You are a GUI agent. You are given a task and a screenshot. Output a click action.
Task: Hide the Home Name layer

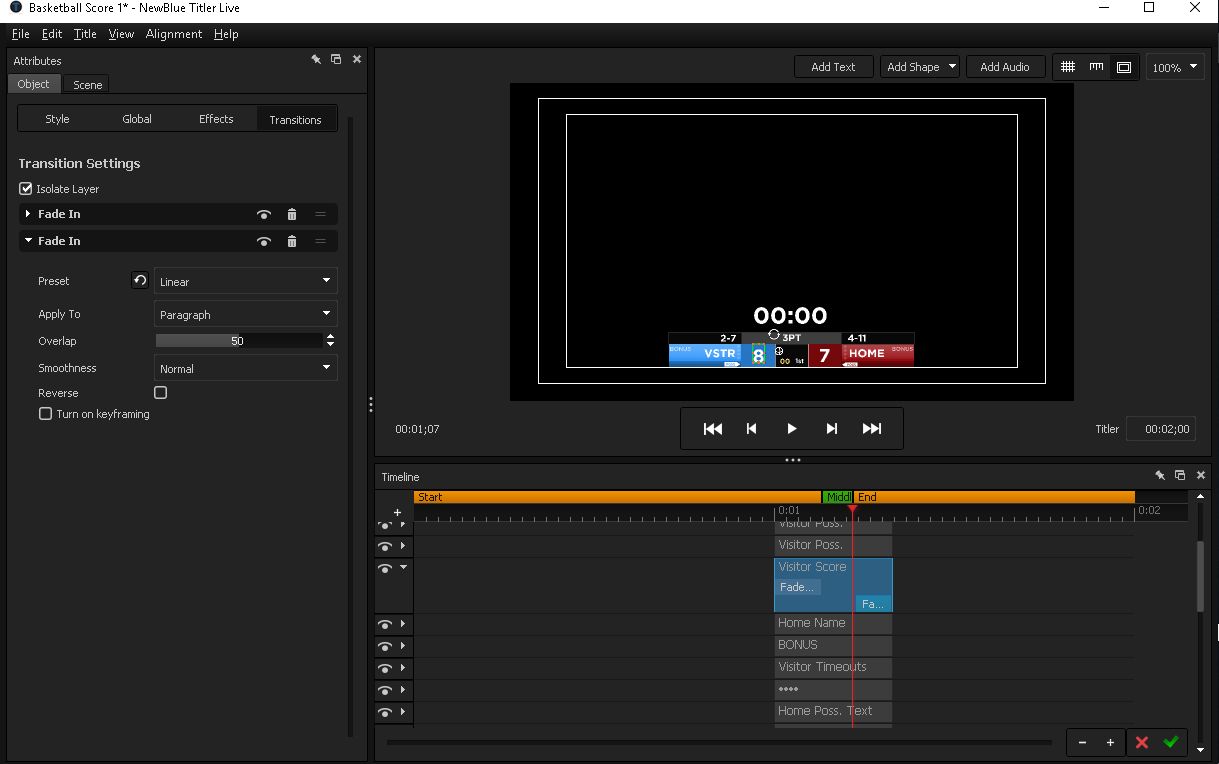(384, 624)
